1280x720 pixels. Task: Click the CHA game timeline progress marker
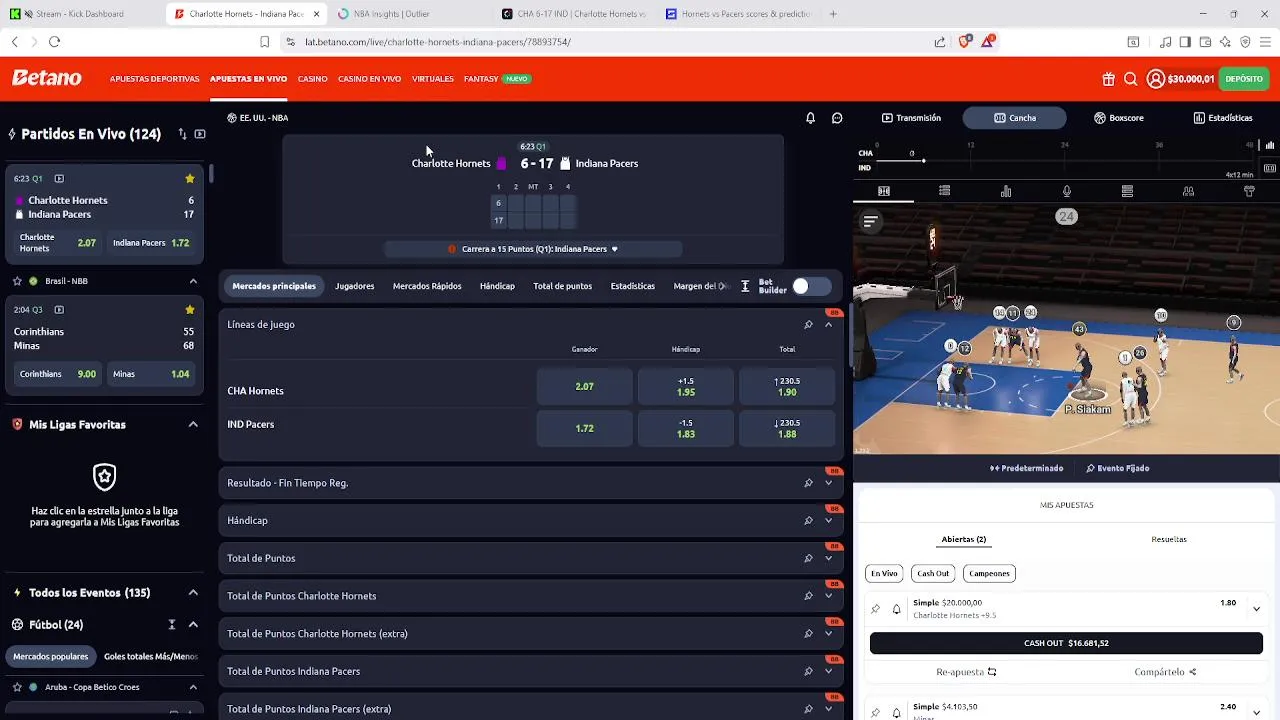point(923,160)
